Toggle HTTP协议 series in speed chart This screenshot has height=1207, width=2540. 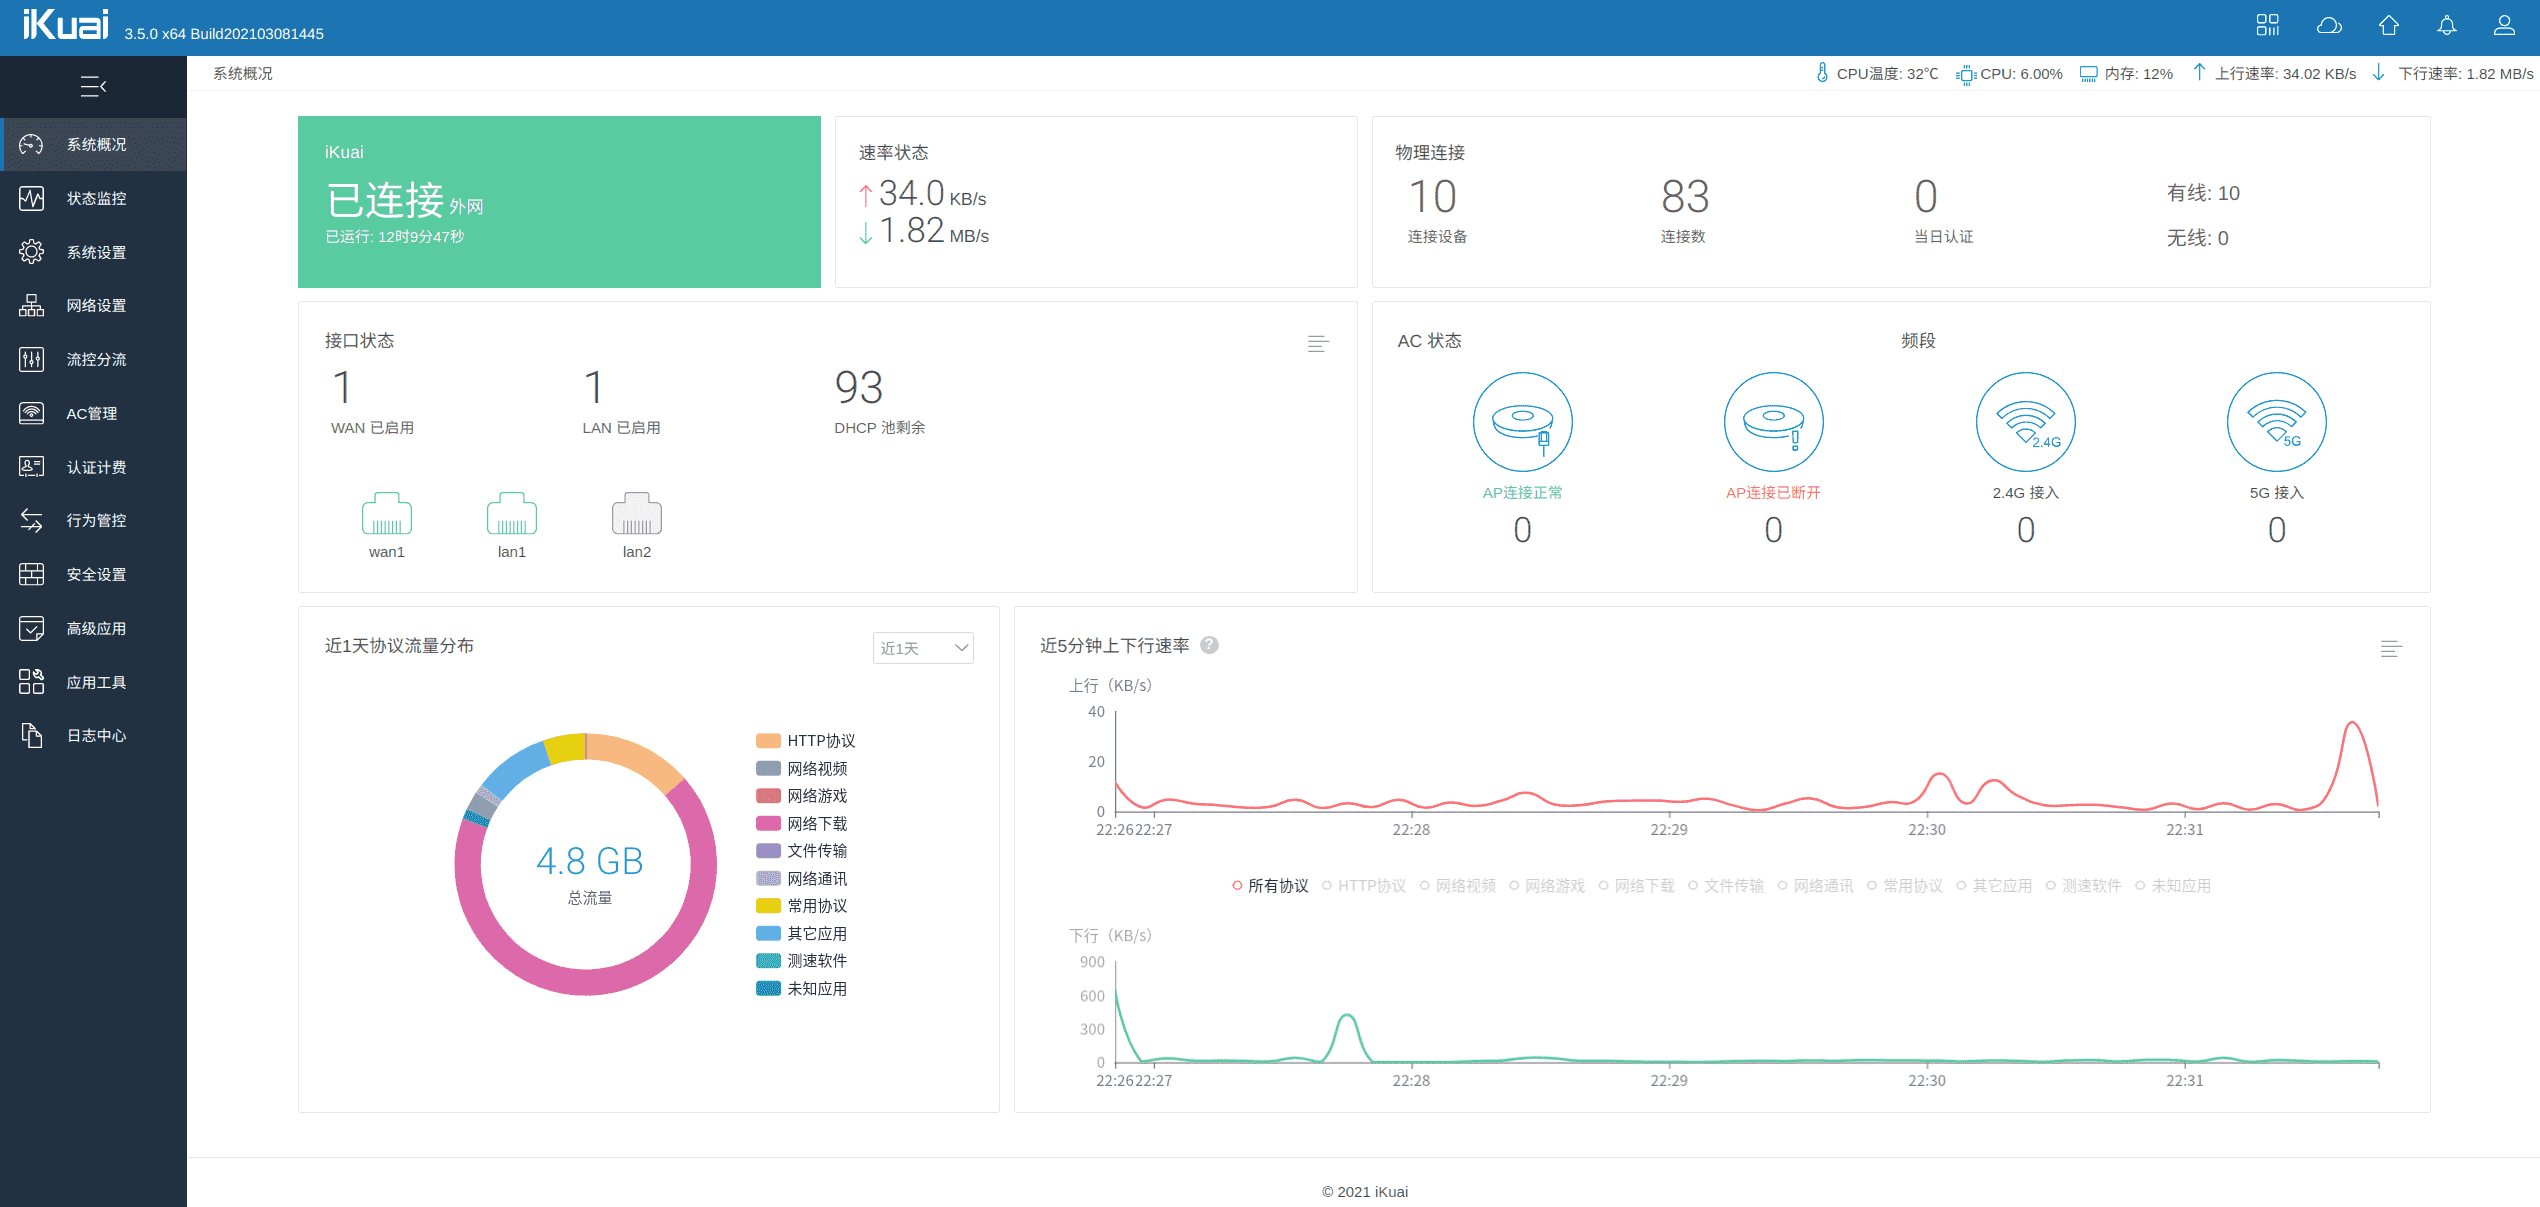click(x=1364, y=886)
